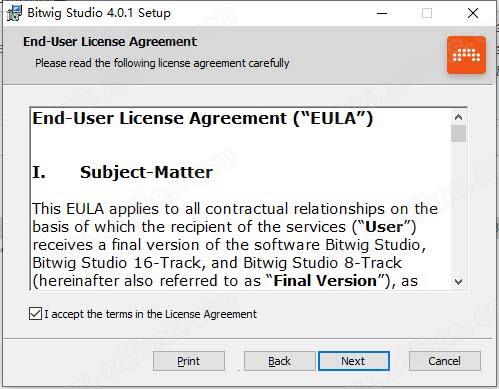Click the EULA scrollbar thumb
499x389 pixels.
458,134
